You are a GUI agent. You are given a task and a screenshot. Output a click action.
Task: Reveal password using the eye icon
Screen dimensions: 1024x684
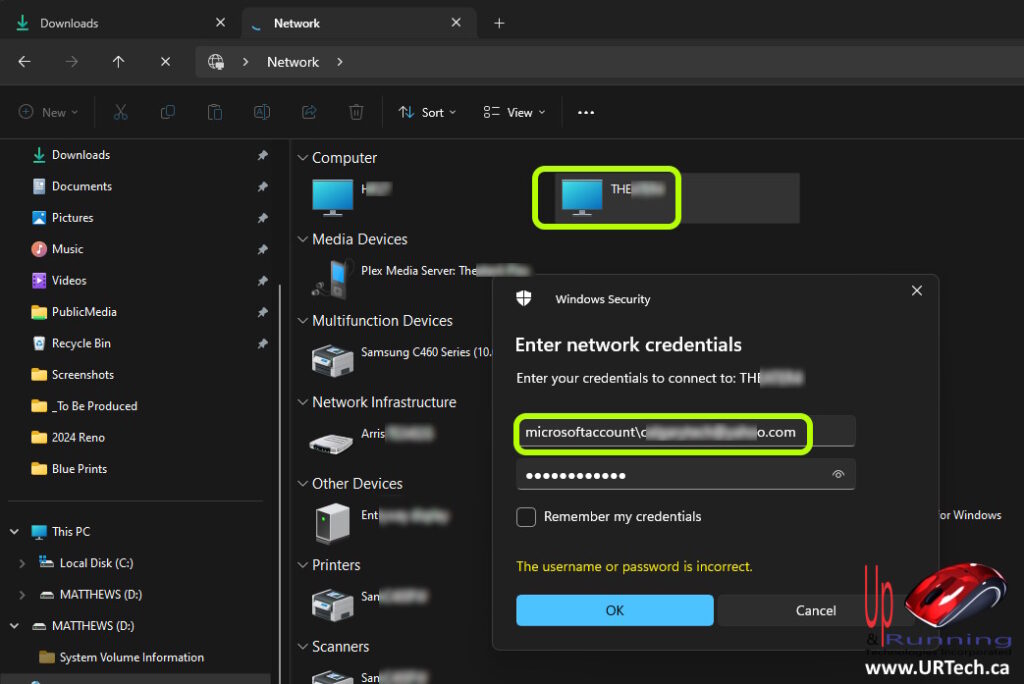[838, 475]
